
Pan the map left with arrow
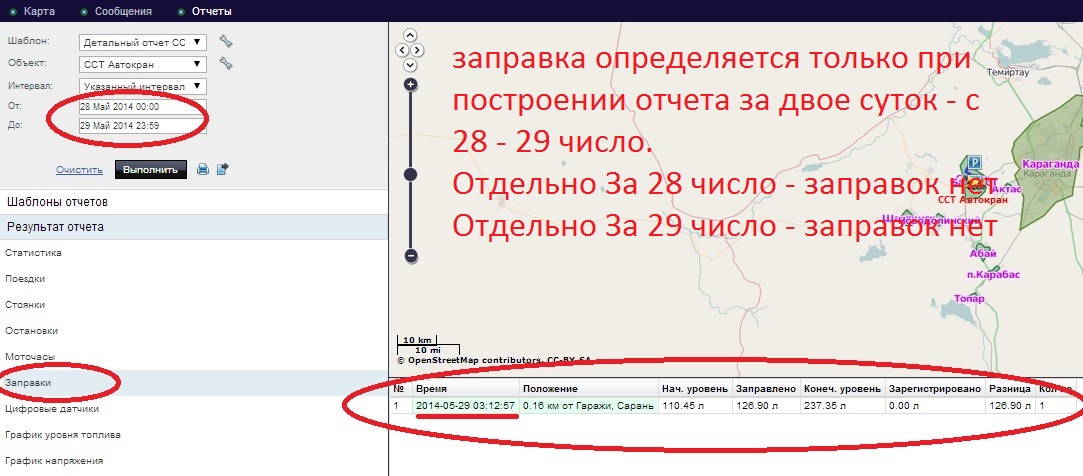[402, 49]
